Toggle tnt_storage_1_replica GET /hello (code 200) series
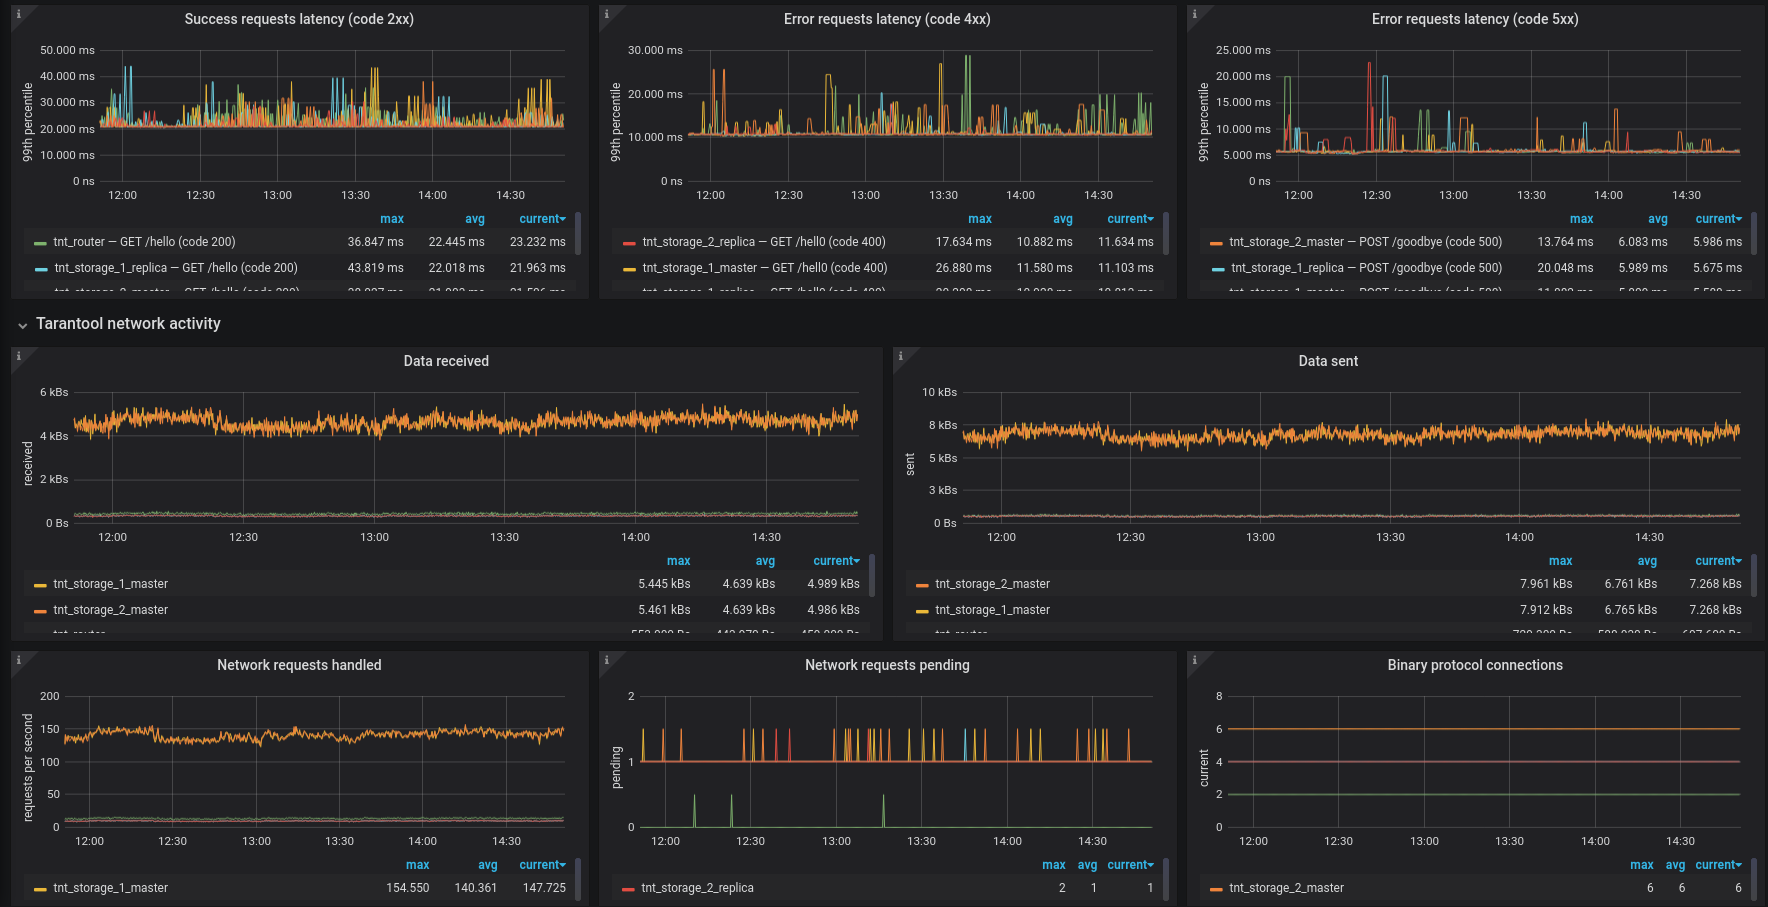This screenshot has height=907, width=1768. tap(176, 268)
